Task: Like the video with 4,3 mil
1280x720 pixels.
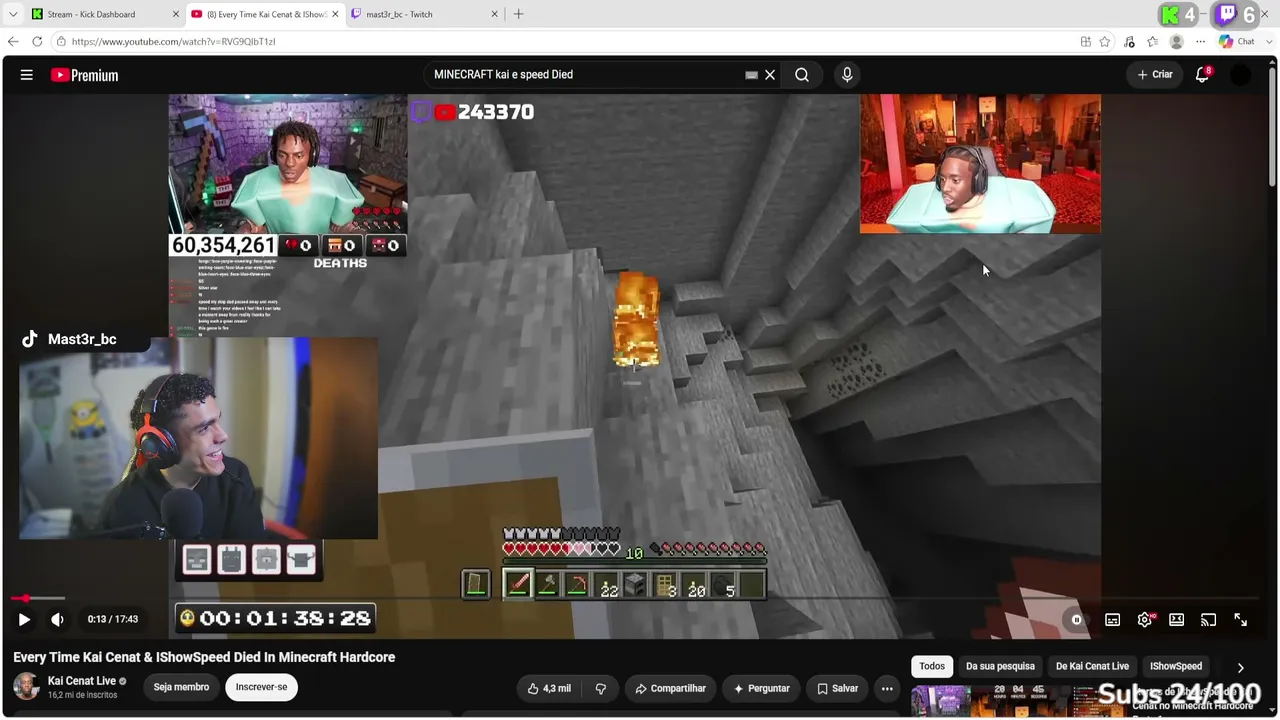Action: pos(549,688)
